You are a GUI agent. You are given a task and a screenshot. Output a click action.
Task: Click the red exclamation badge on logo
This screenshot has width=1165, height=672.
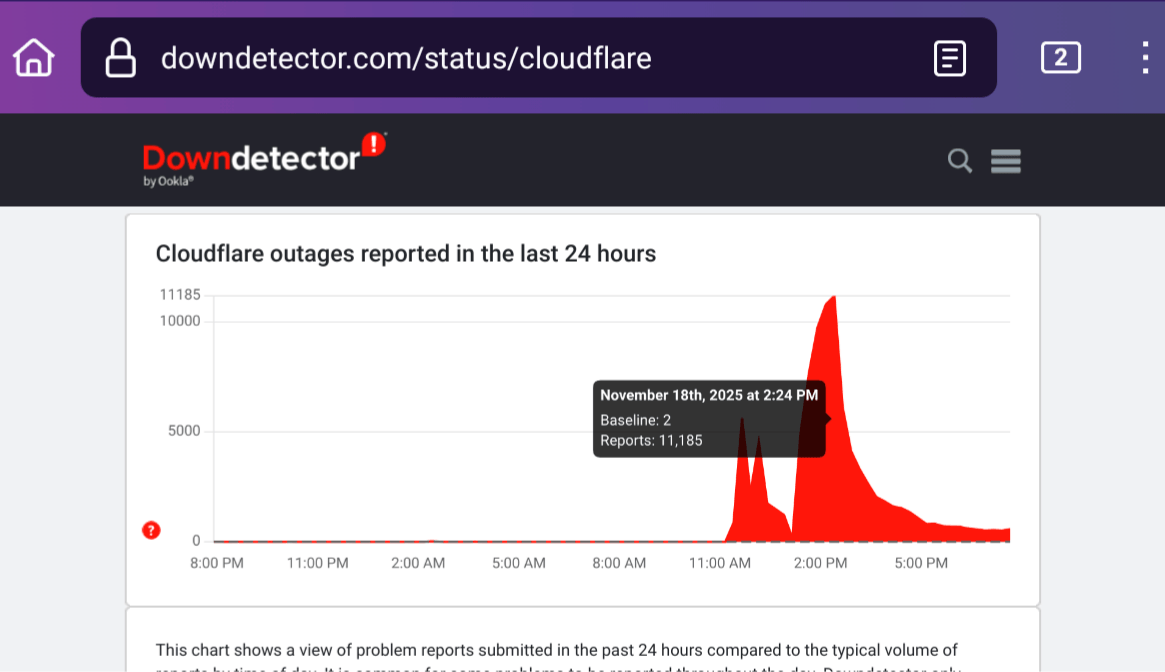point(374,145)
